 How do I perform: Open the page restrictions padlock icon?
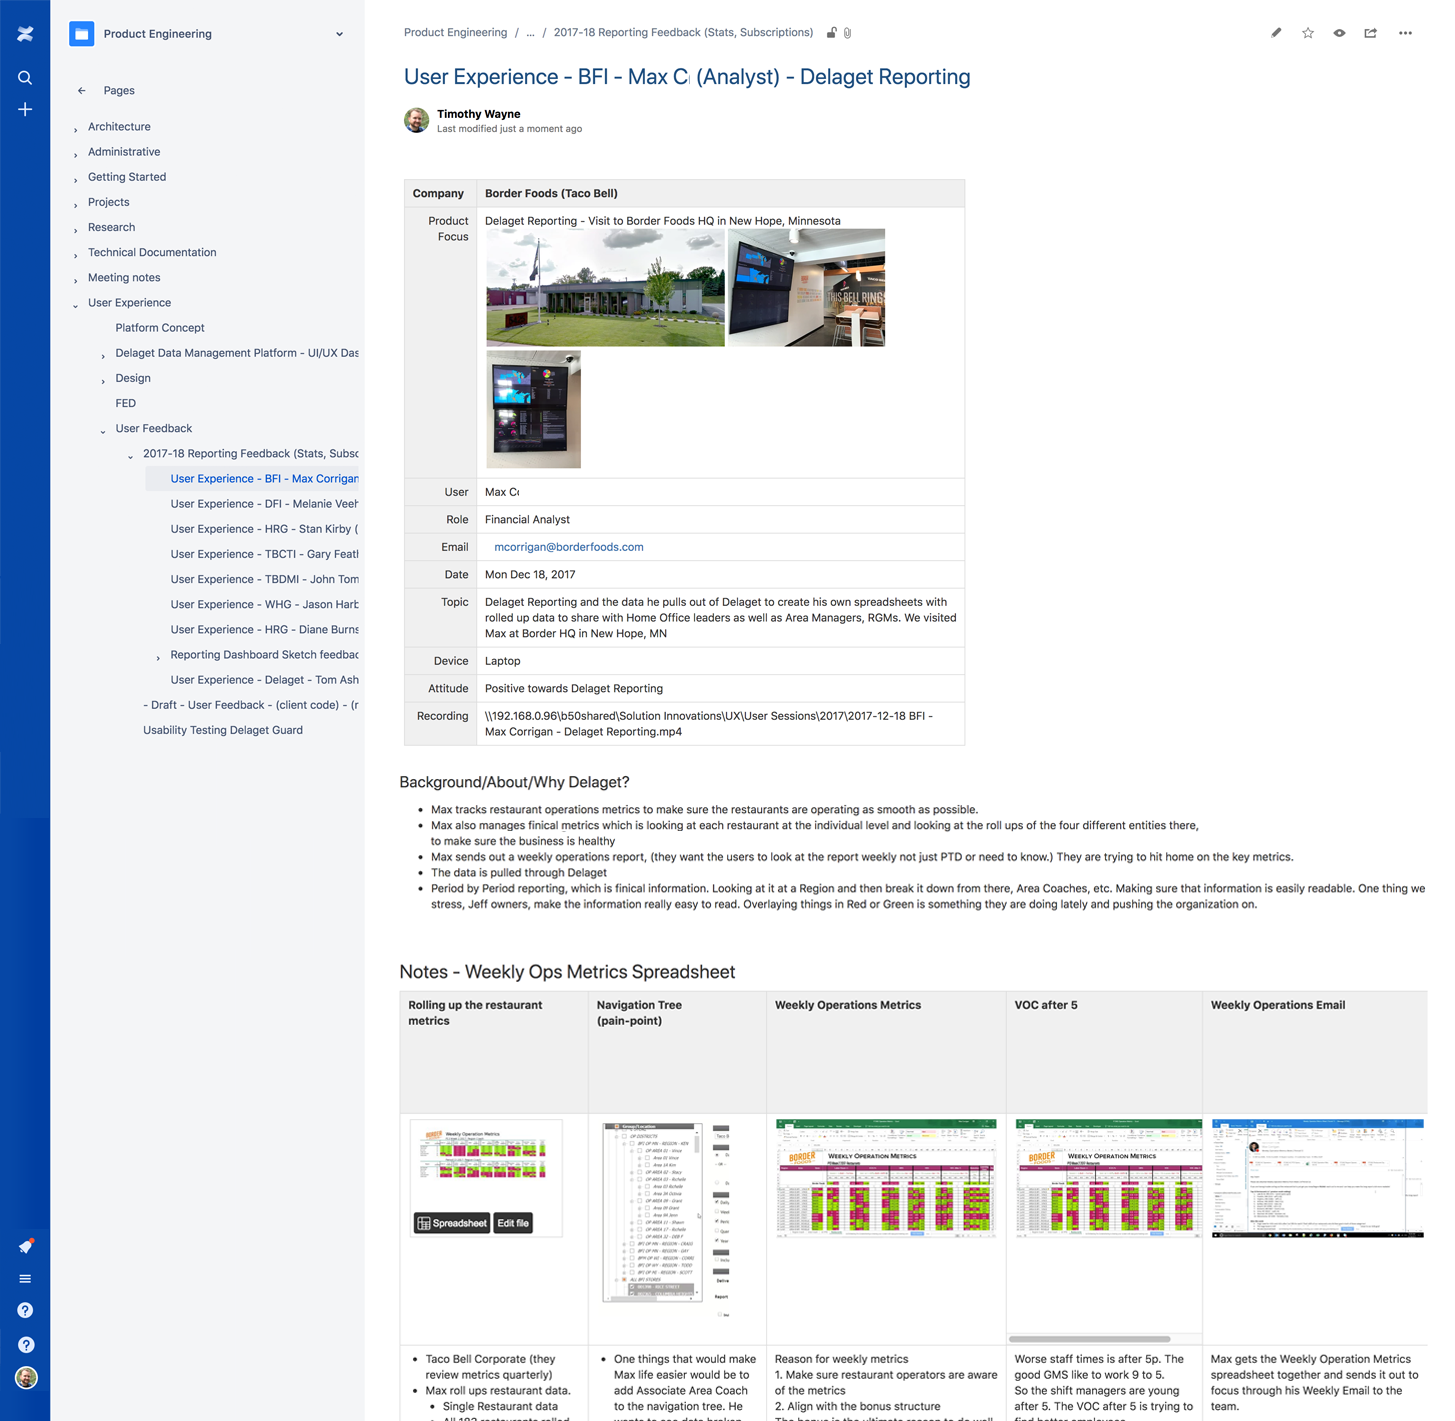tap(831, 32)
